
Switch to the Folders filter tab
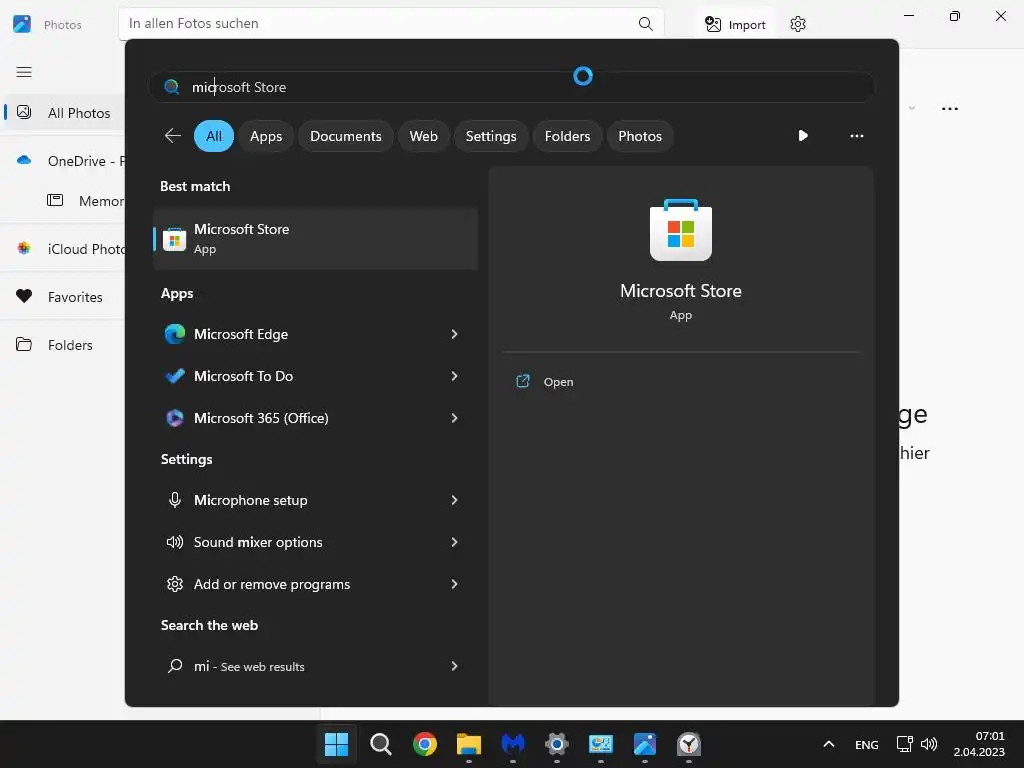click(x=568, y=136)
